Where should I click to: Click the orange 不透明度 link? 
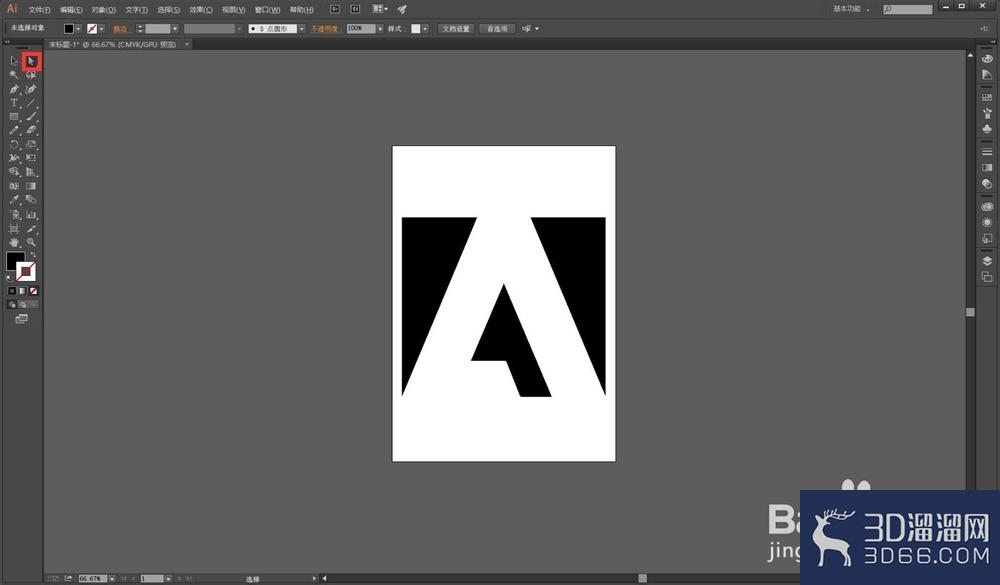[x=325, y=29]
